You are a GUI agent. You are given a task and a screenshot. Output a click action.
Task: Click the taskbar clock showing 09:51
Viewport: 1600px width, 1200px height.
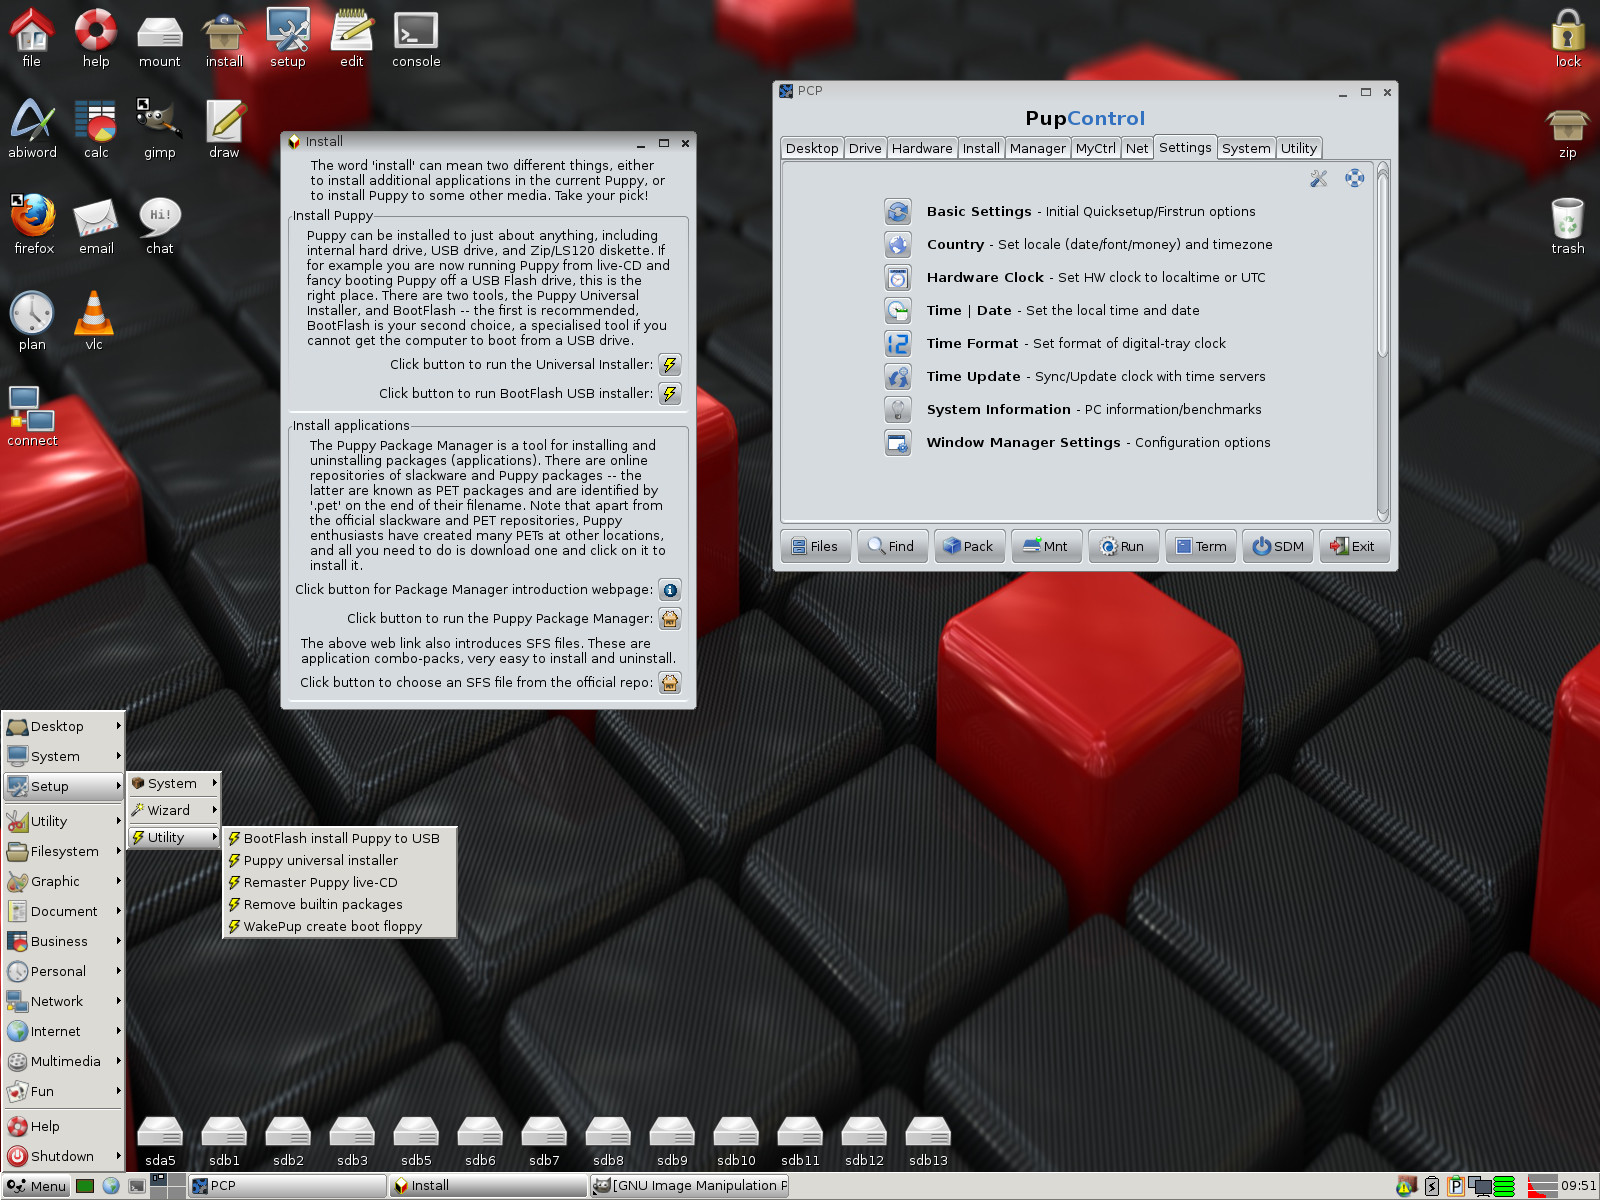point(1579,1186)
